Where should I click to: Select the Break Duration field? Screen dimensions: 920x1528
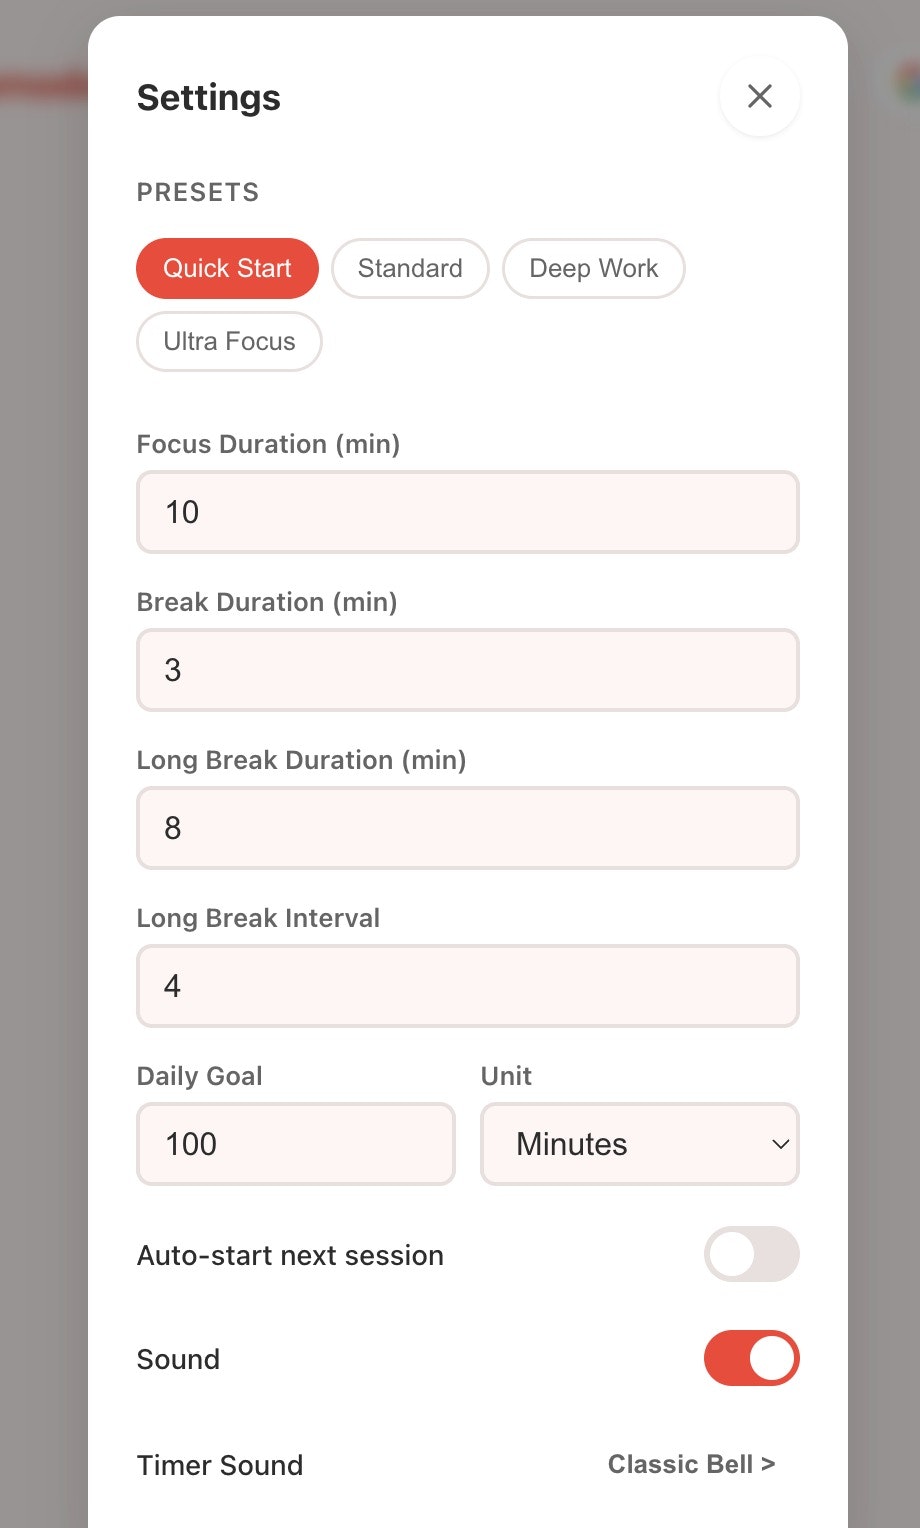tap(467, 670)
